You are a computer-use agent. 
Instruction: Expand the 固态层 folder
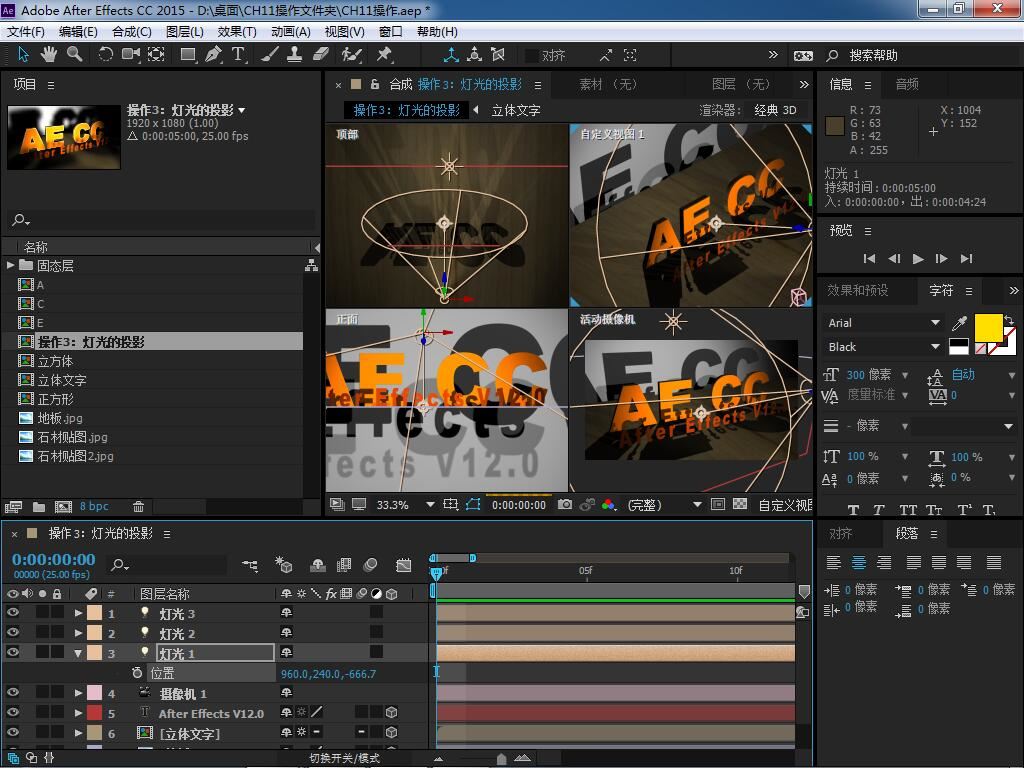[x=10, y=265]
